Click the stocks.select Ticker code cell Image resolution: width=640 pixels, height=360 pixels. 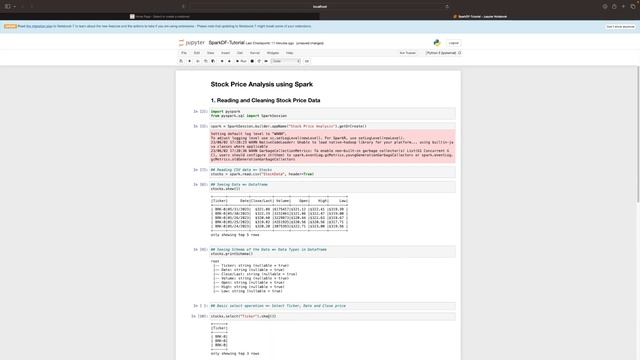point(332,316)
